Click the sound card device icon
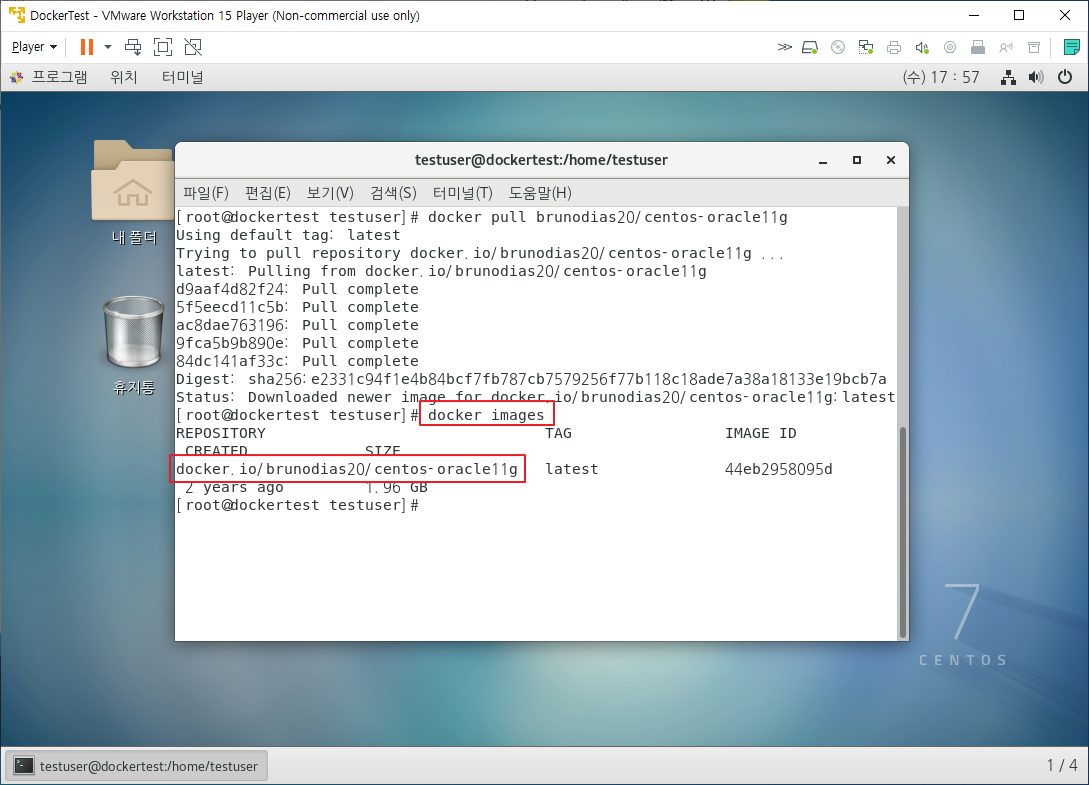 922,47
